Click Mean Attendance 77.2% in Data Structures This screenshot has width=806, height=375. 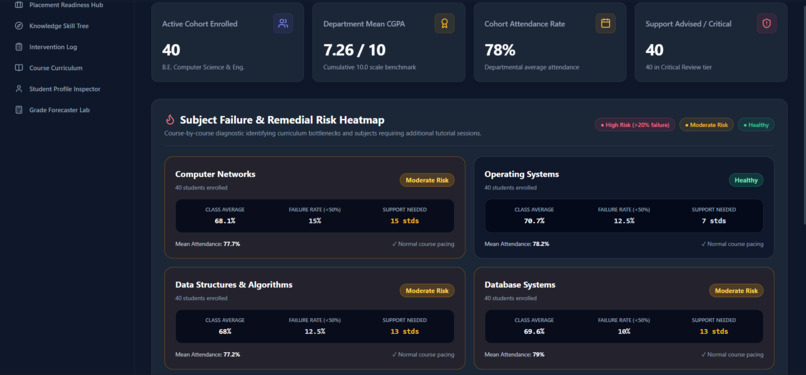click(207, 354)
